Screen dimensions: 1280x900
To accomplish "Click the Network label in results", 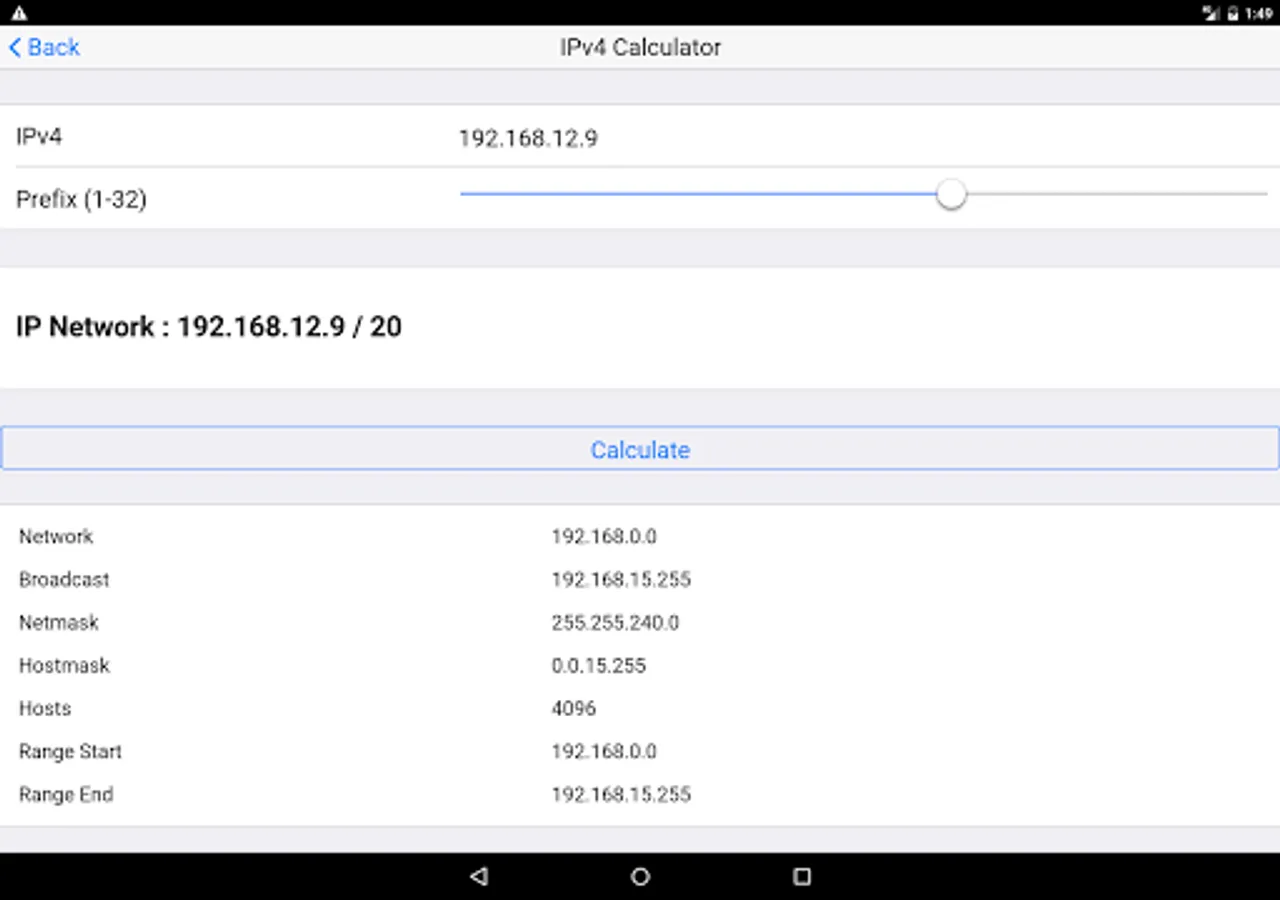I will tap(56, 536).
